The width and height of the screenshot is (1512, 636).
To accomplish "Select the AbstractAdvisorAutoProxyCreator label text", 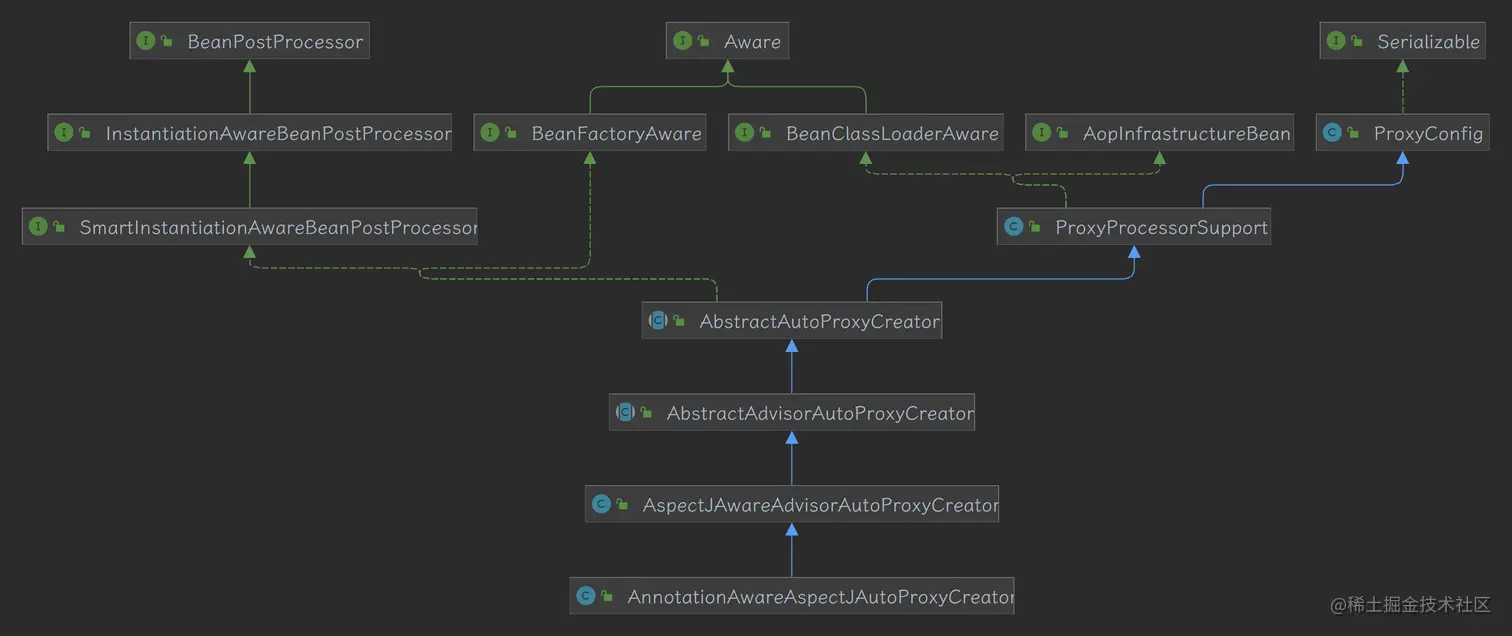I will [x=820, y=413].
